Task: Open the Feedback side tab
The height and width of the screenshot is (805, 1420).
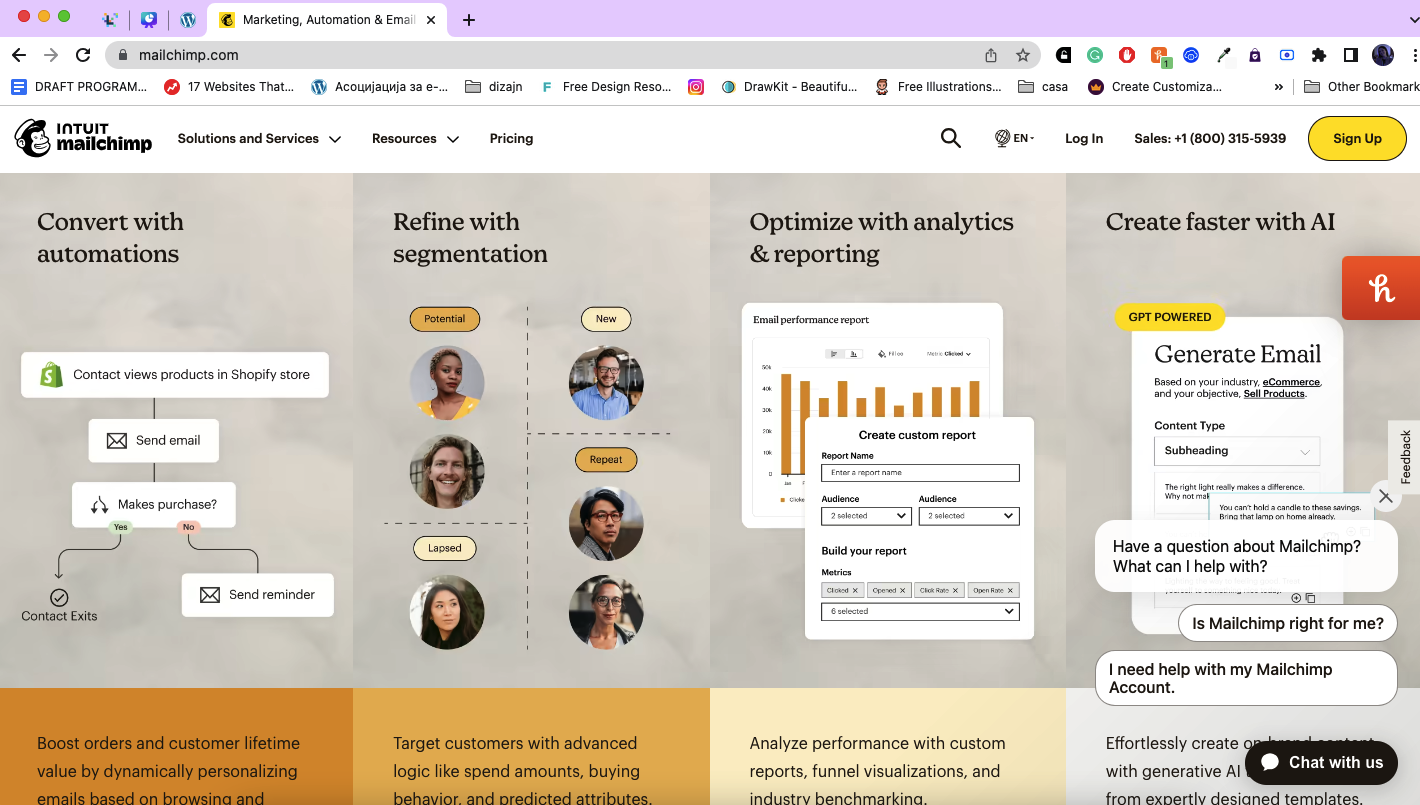Action: coord(1405,457)
